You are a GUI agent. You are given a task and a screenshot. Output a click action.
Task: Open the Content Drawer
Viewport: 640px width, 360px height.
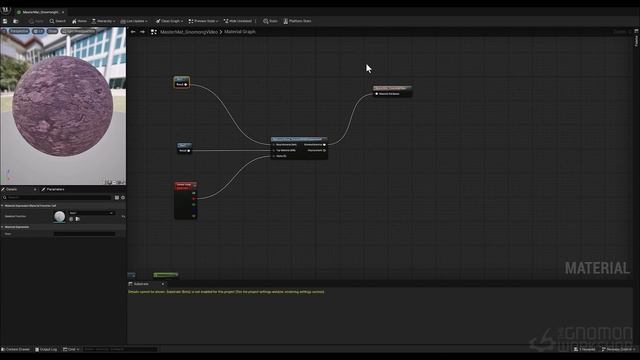[16, 349]
